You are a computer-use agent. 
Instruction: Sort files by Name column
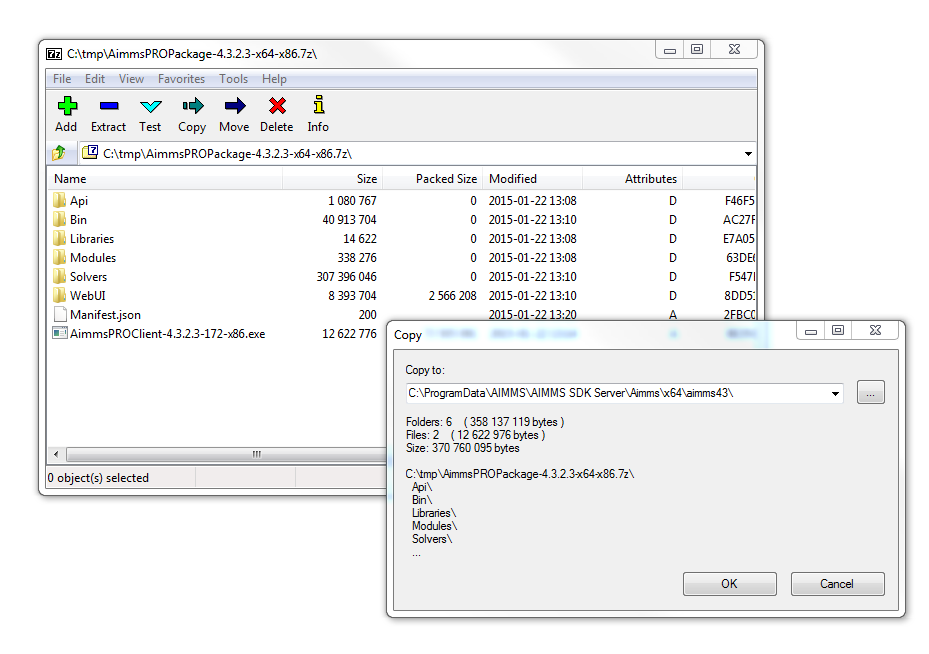point(165,179)
